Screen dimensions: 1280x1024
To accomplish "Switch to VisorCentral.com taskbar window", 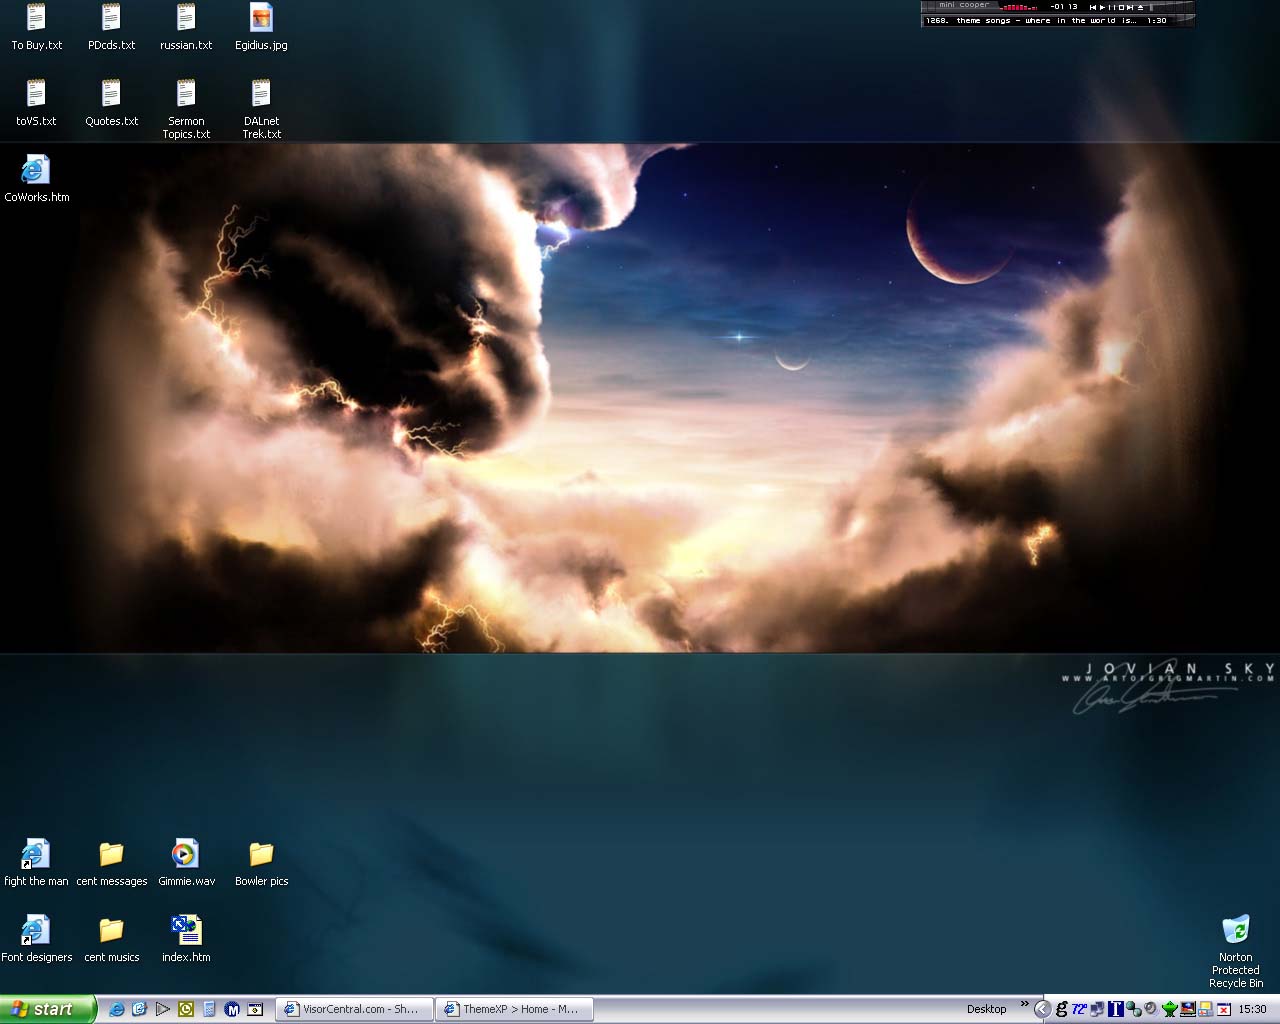I will click(354, 1009).
